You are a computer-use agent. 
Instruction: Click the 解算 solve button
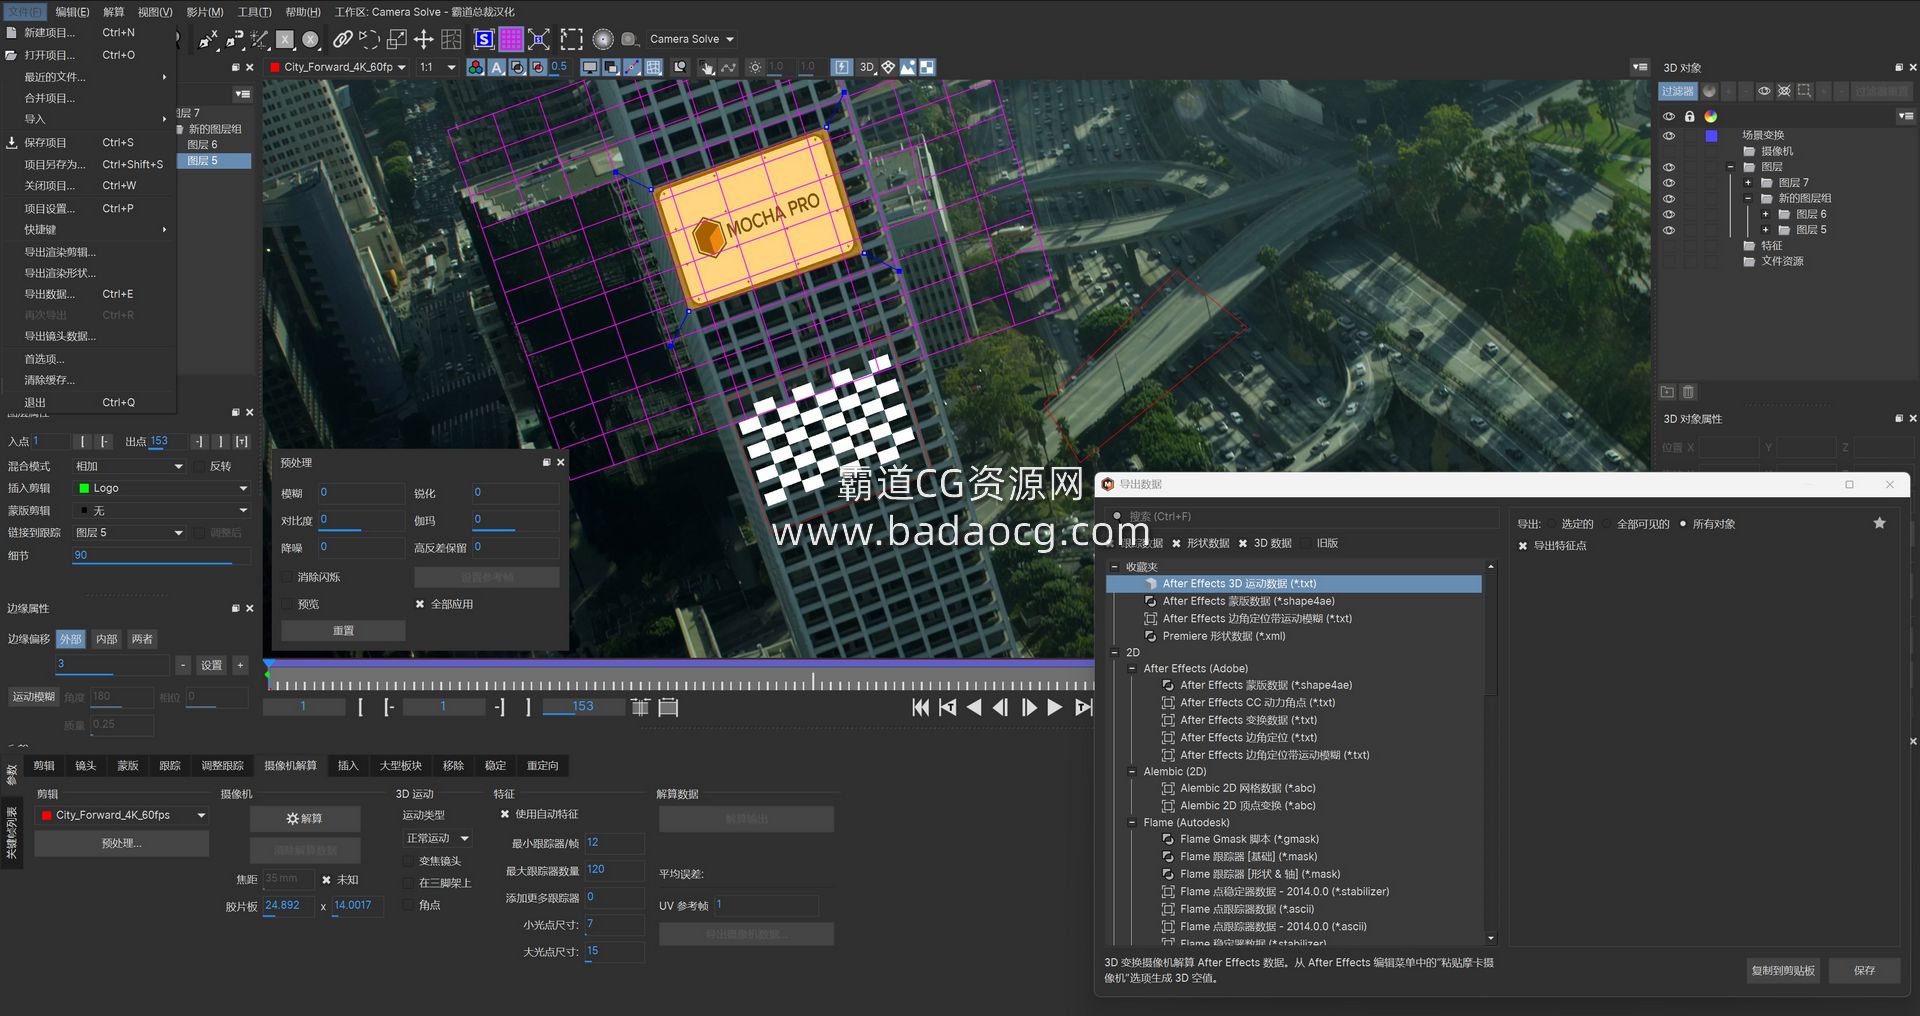[x=305, y=818]
